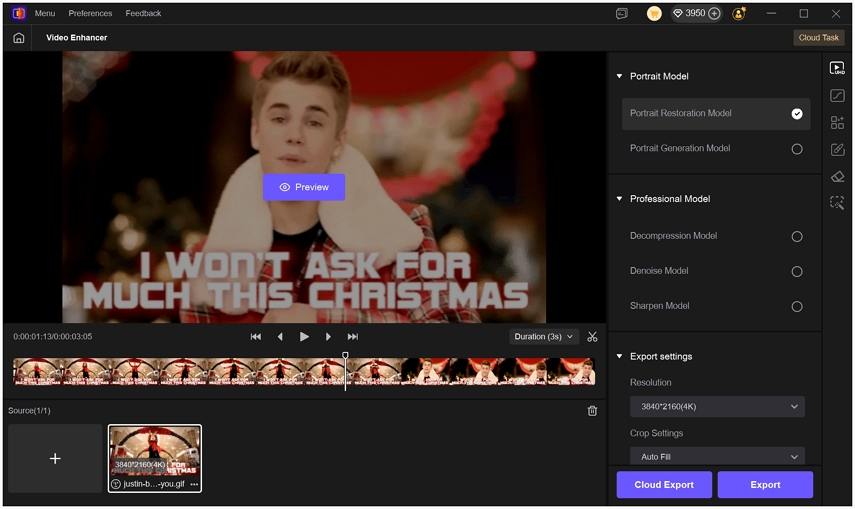Select Sharpen Model

[716, 306]
